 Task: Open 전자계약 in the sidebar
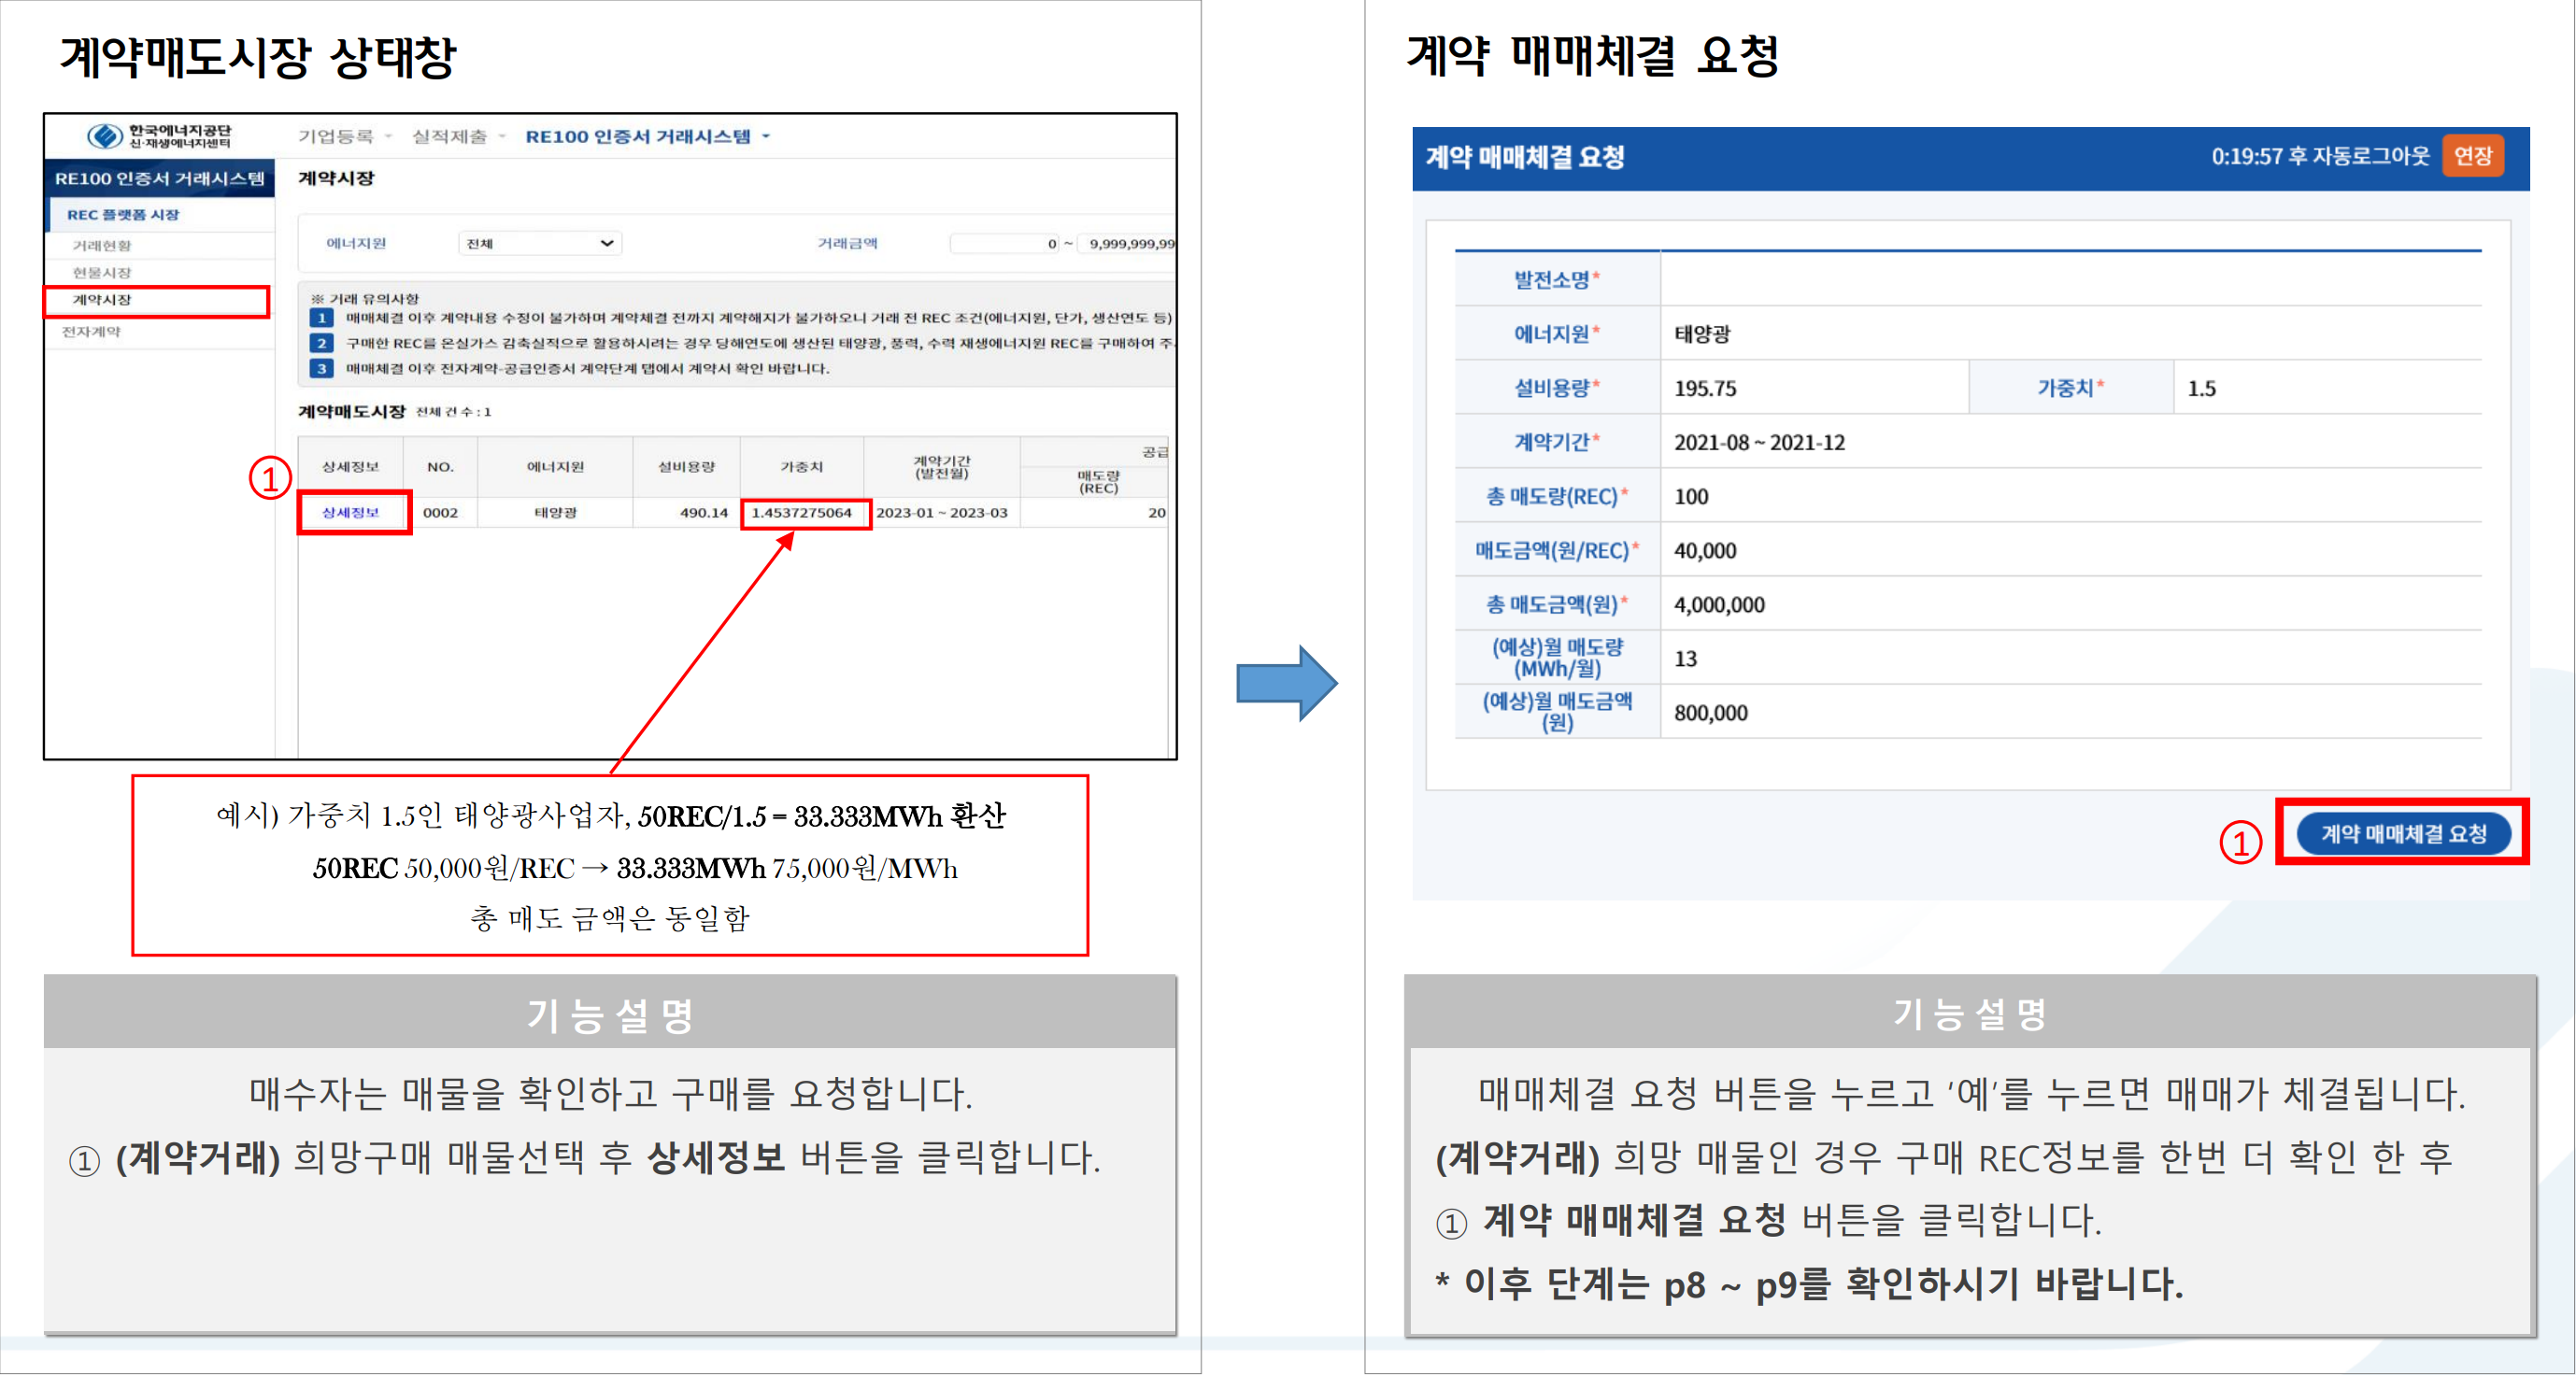click(x=92, y=332)
